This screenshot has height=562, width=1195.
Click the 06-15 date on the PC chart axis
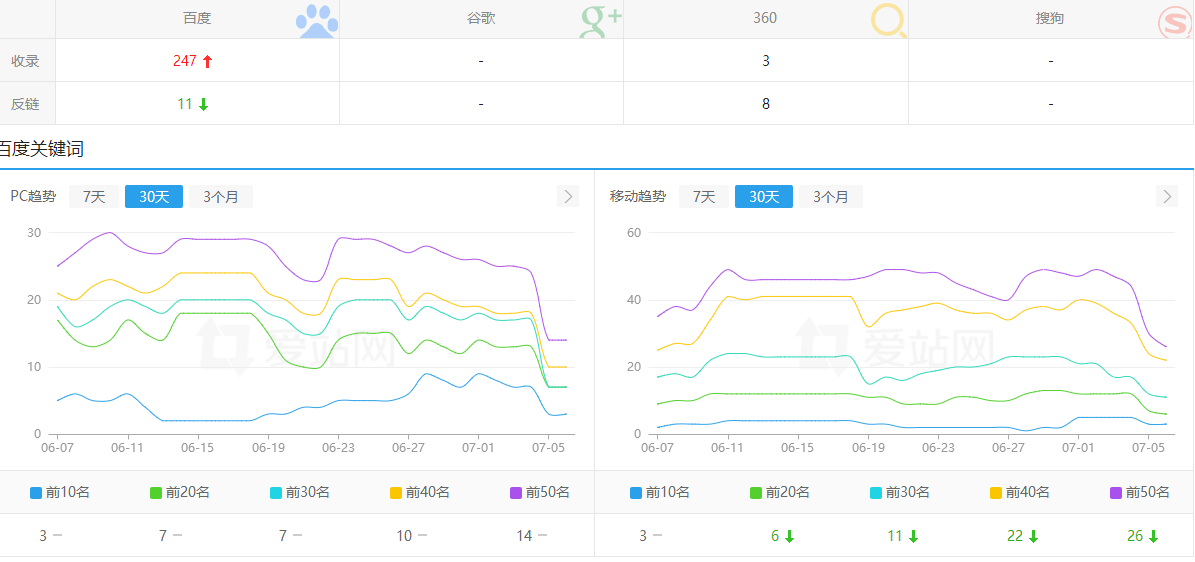(197, 448)
